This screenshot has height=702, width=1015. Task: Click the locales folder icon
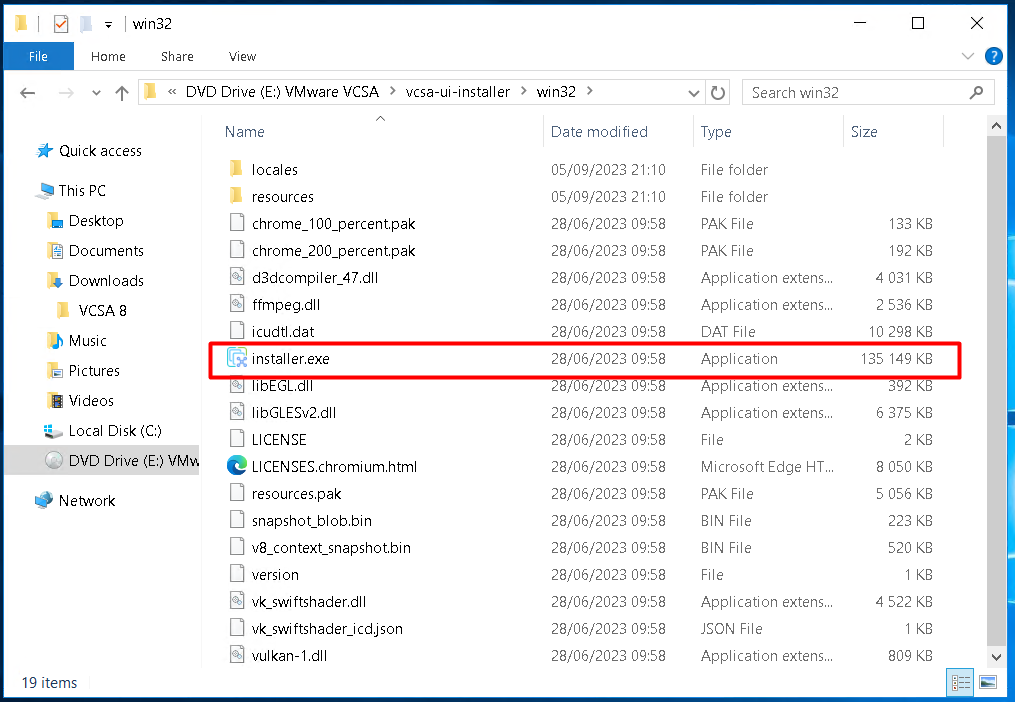[x=237, y=169]
